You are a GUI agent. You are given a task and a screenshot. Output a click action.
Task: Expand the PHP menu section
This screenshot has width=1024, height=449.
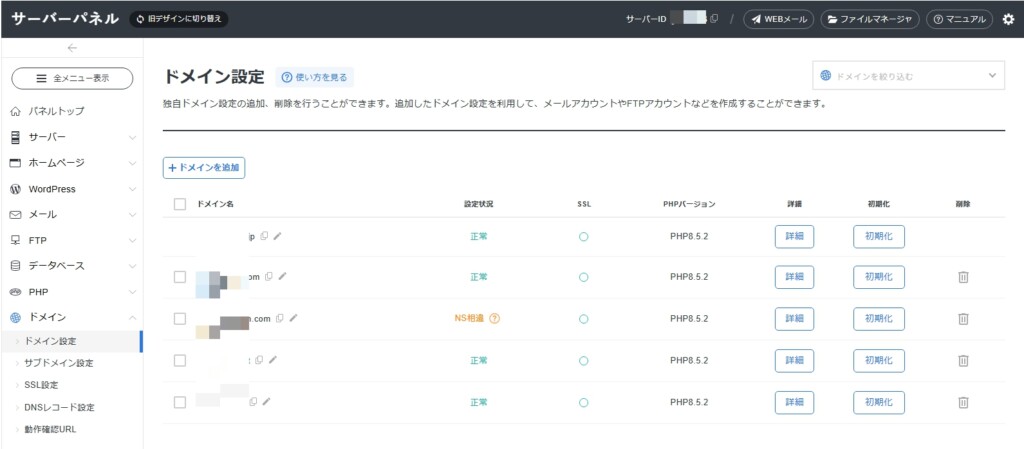[x=72, y=291]
